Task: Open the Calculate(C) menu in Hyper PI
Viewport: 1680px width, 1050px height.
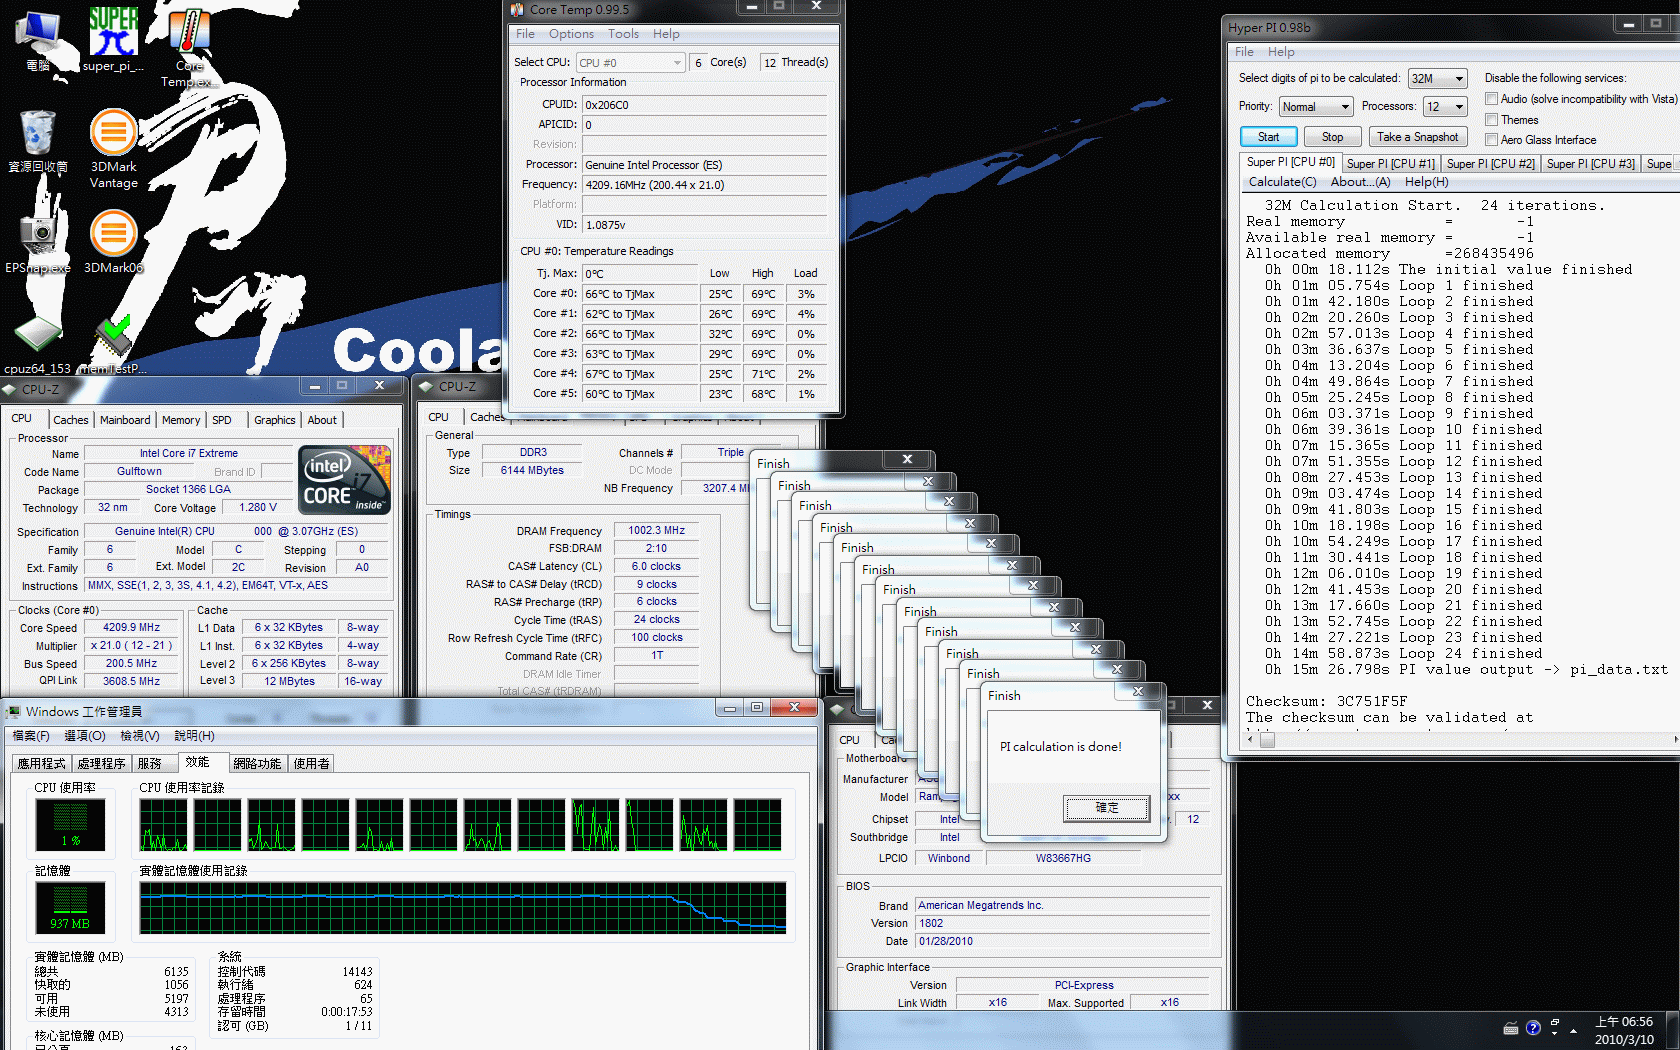Action: pos(1282,182)
